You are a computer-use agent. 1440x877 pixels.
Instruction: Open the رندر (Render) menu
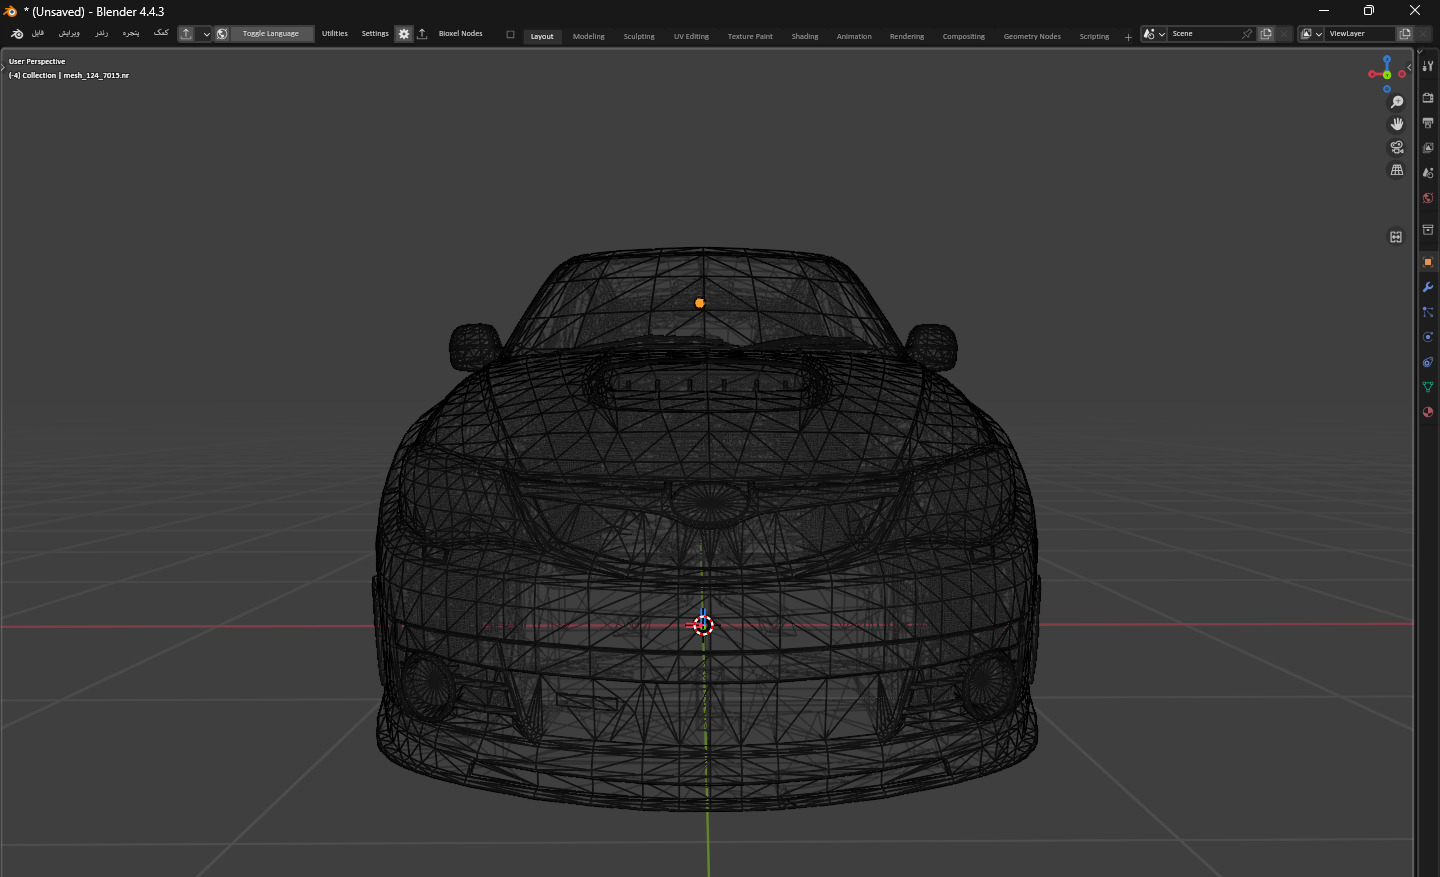click(101, 34)
